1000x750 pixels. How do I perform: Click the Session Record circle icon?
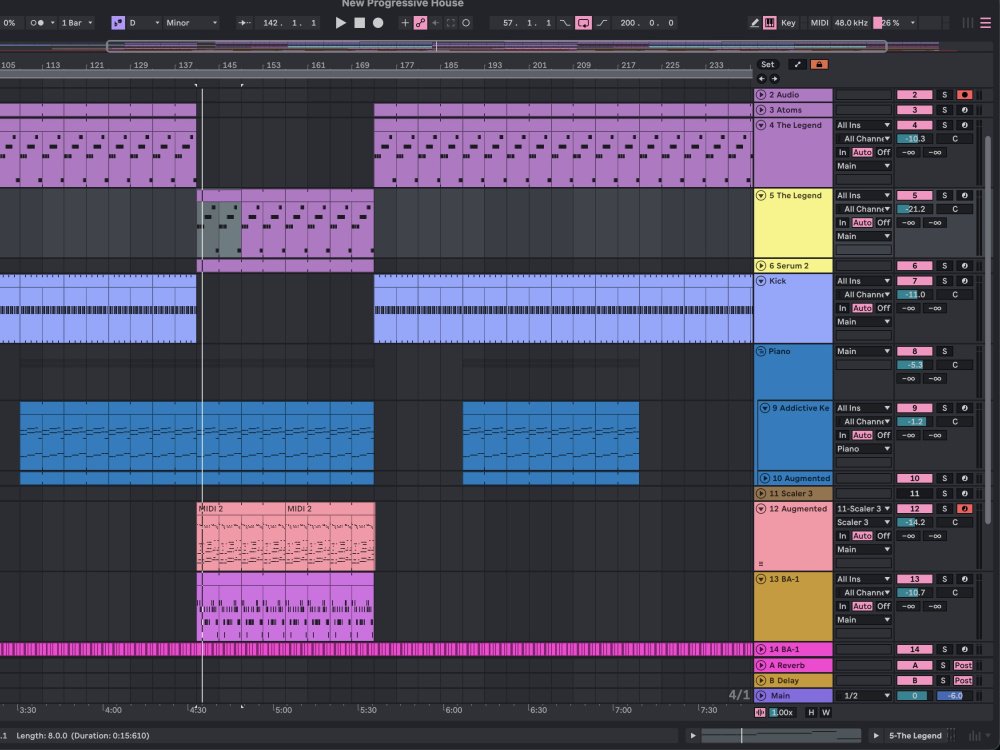pos(466,23)
